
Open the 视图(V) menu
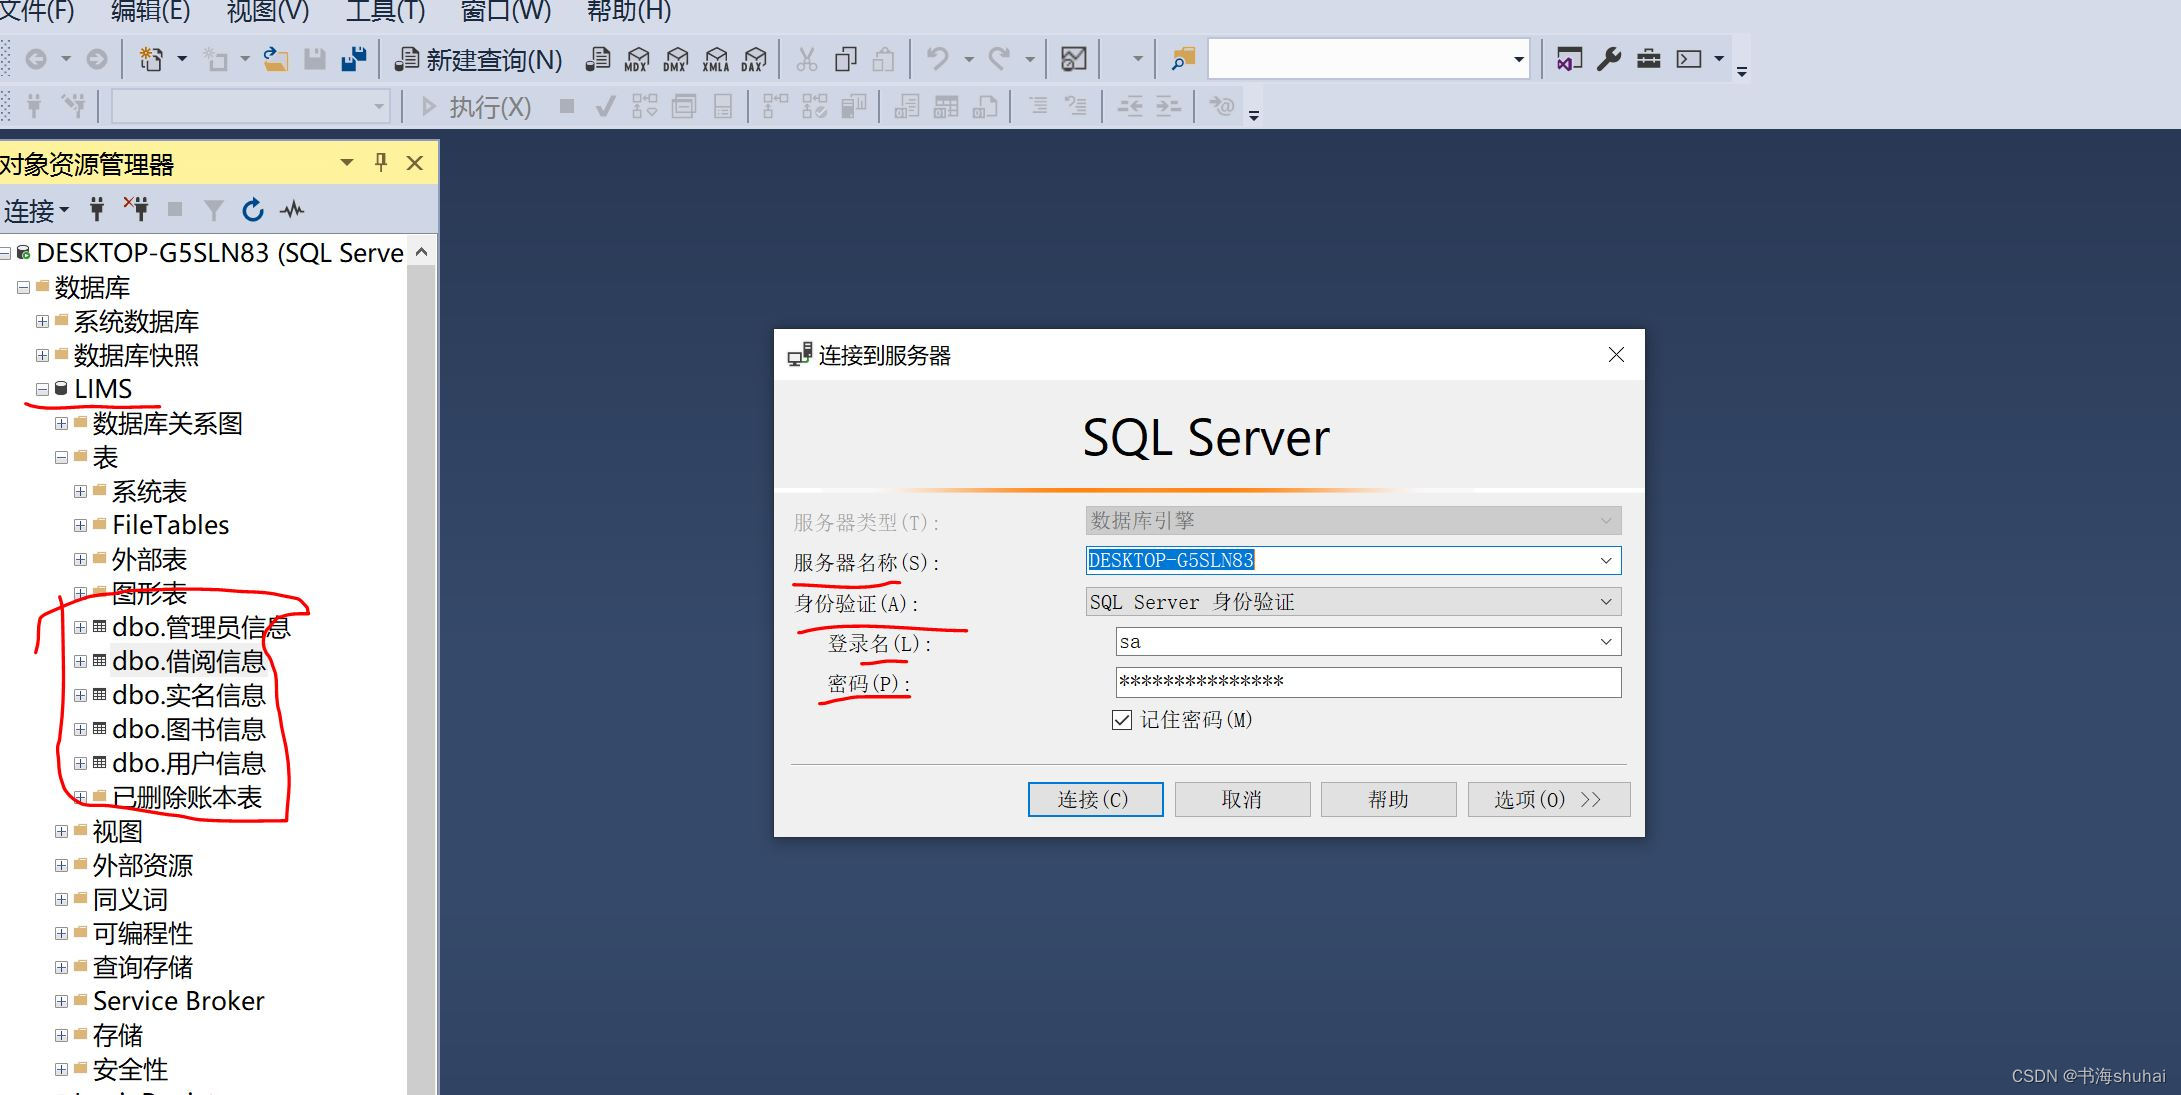click(x=265, y=13)
